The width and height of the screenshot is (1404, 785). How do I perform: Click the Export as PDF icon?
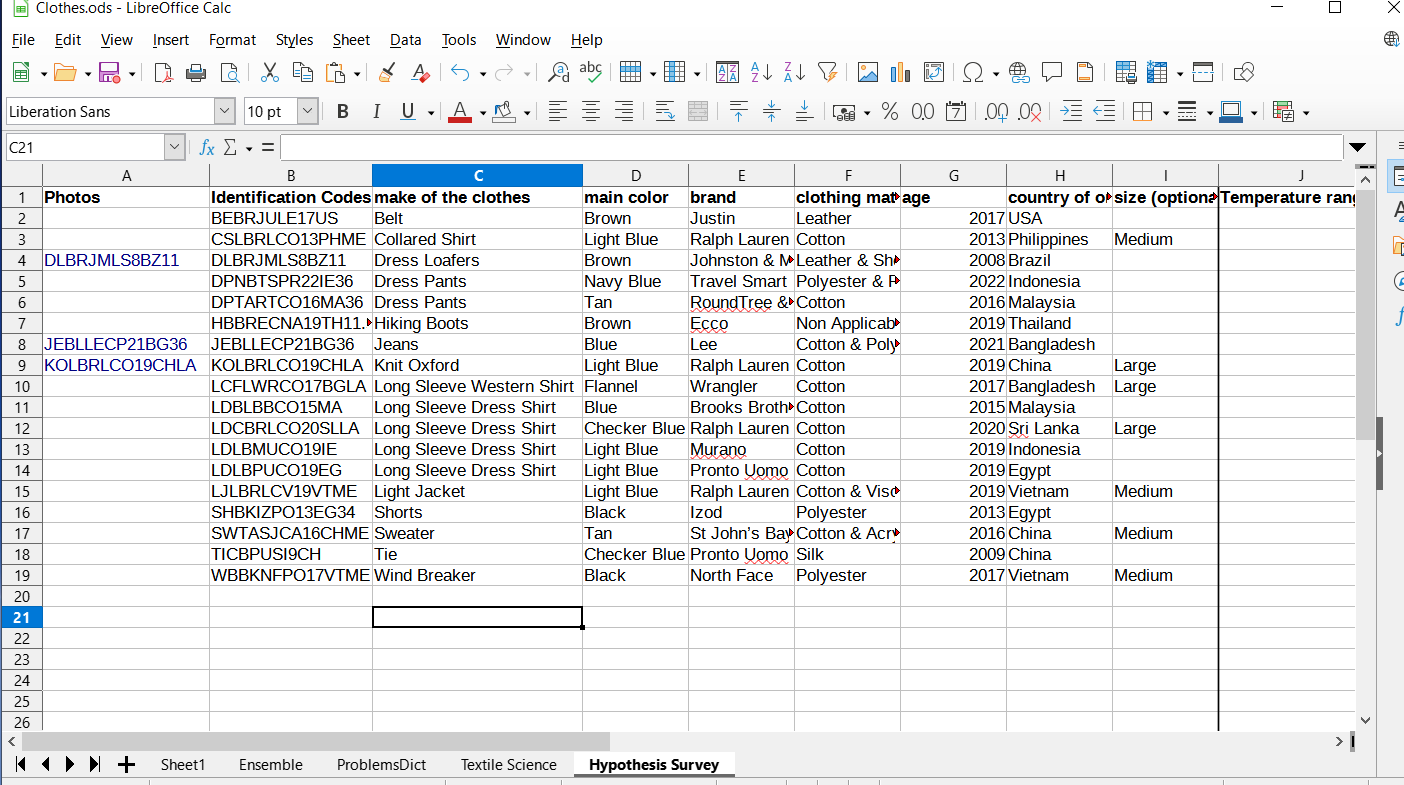click(x=163, y=72)
